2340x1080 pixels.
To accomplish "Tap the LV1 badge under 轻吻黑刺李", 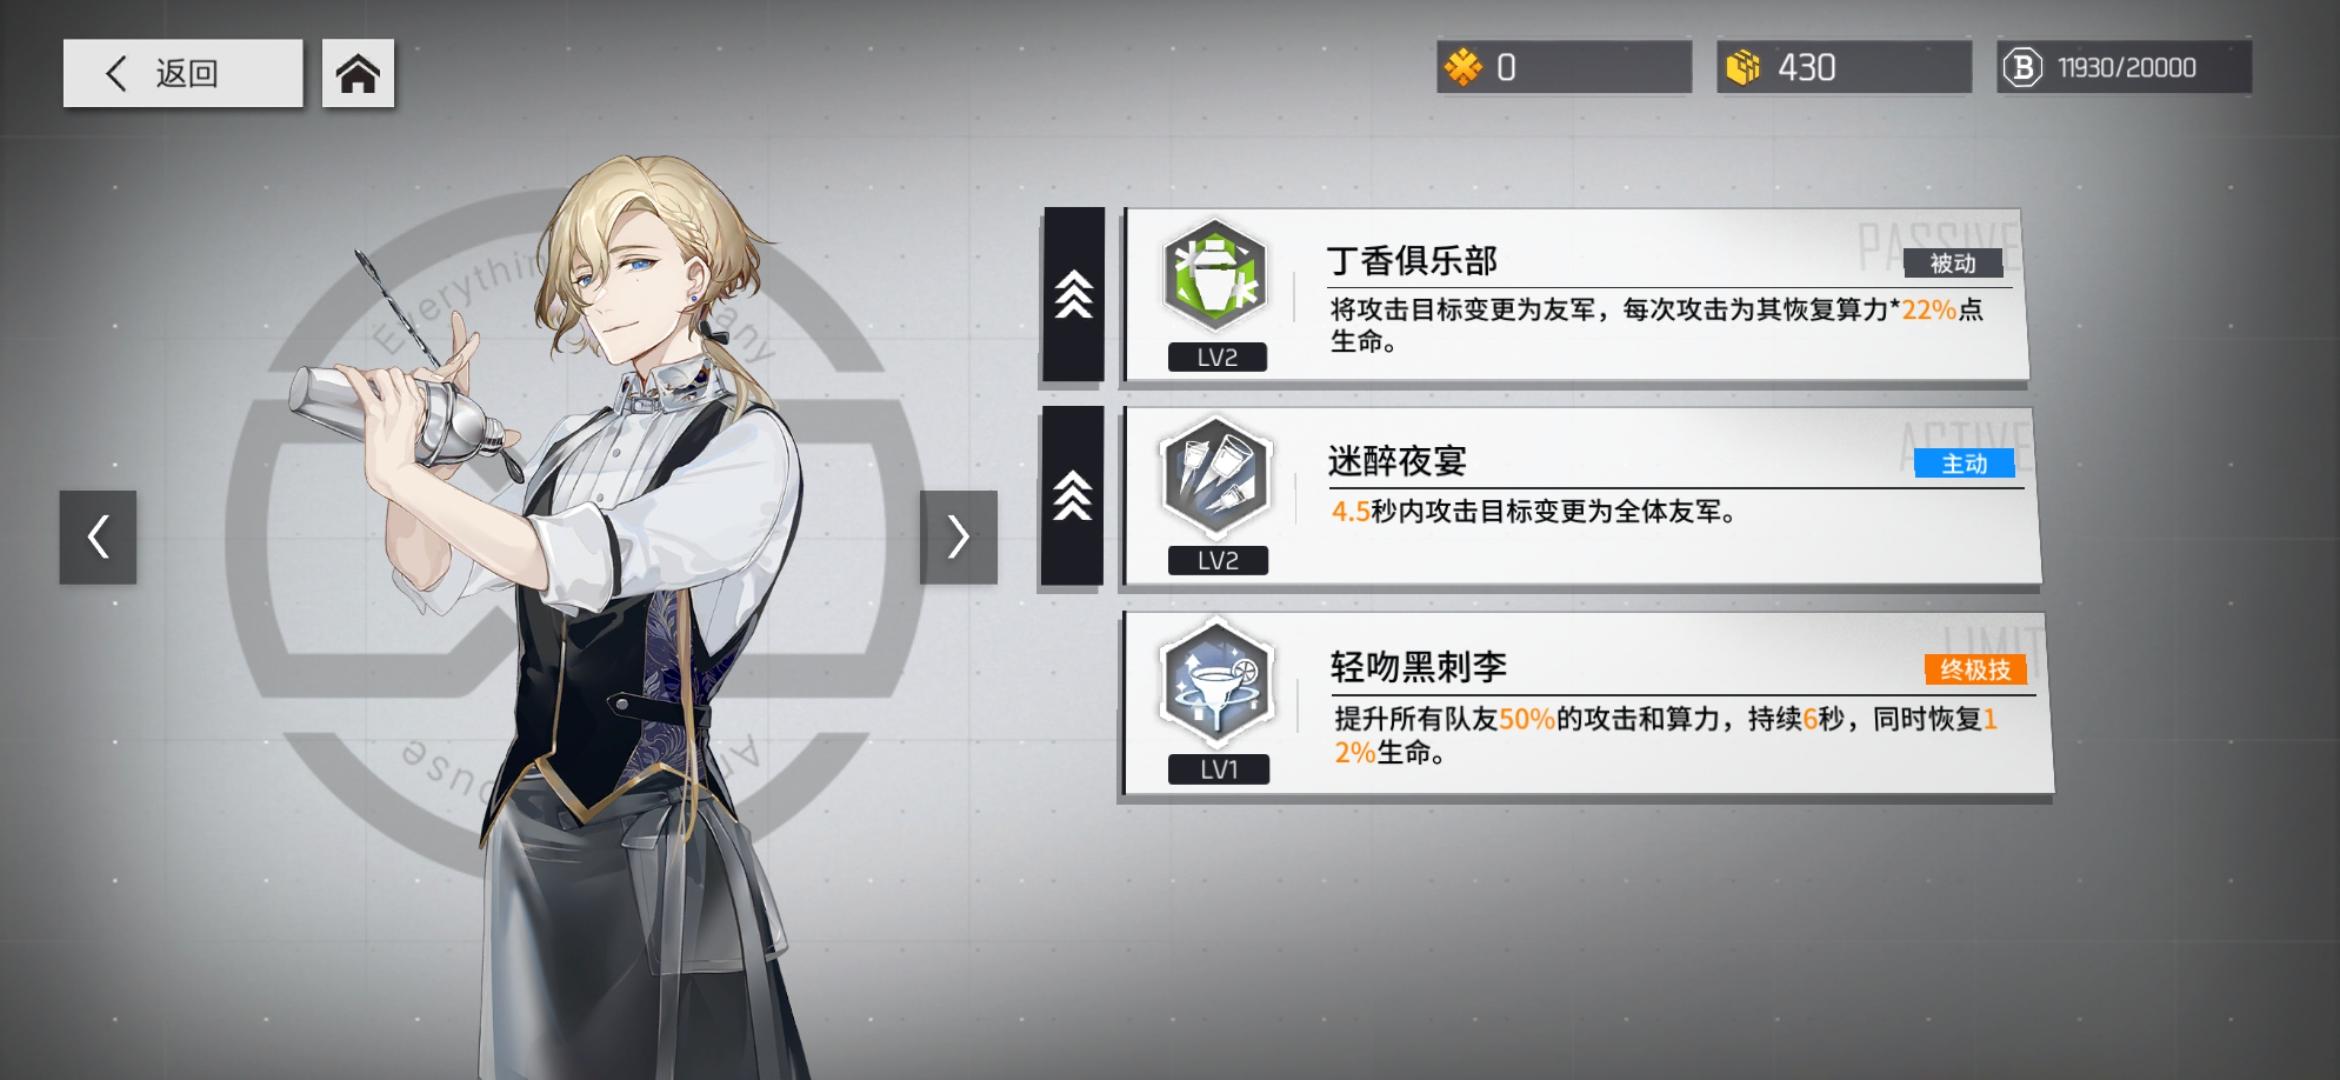I will pyautogui.click(x=1218, y=769).
